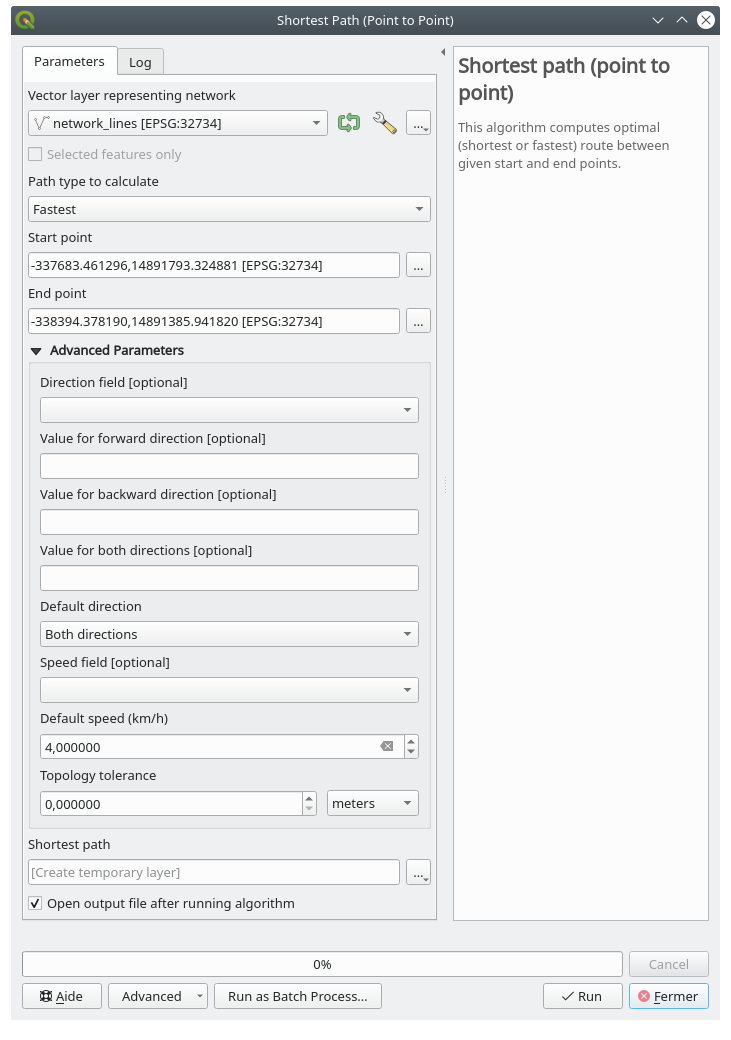This screenshot has height=1040, width=731.
Task: Click the browse button next to network layer
Action: (x=418, y=123)
